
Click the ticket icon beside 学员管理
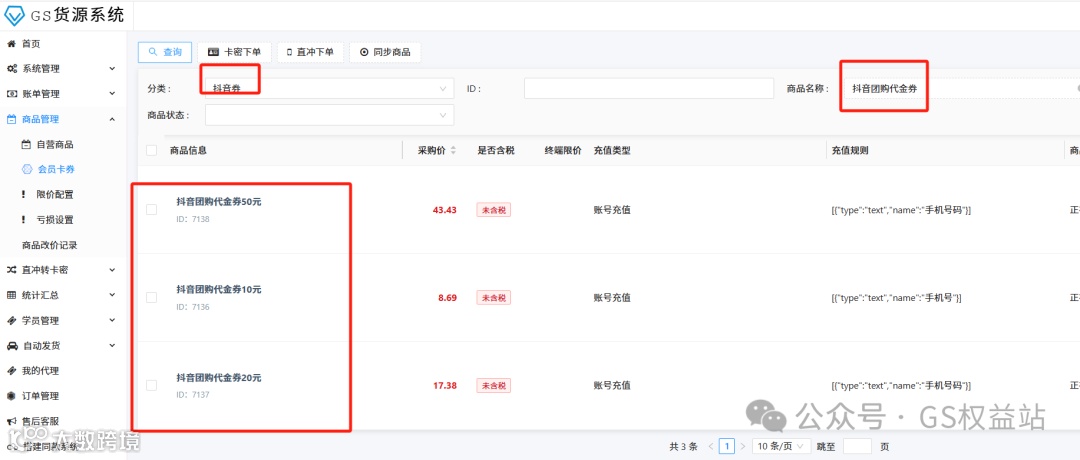12,321
